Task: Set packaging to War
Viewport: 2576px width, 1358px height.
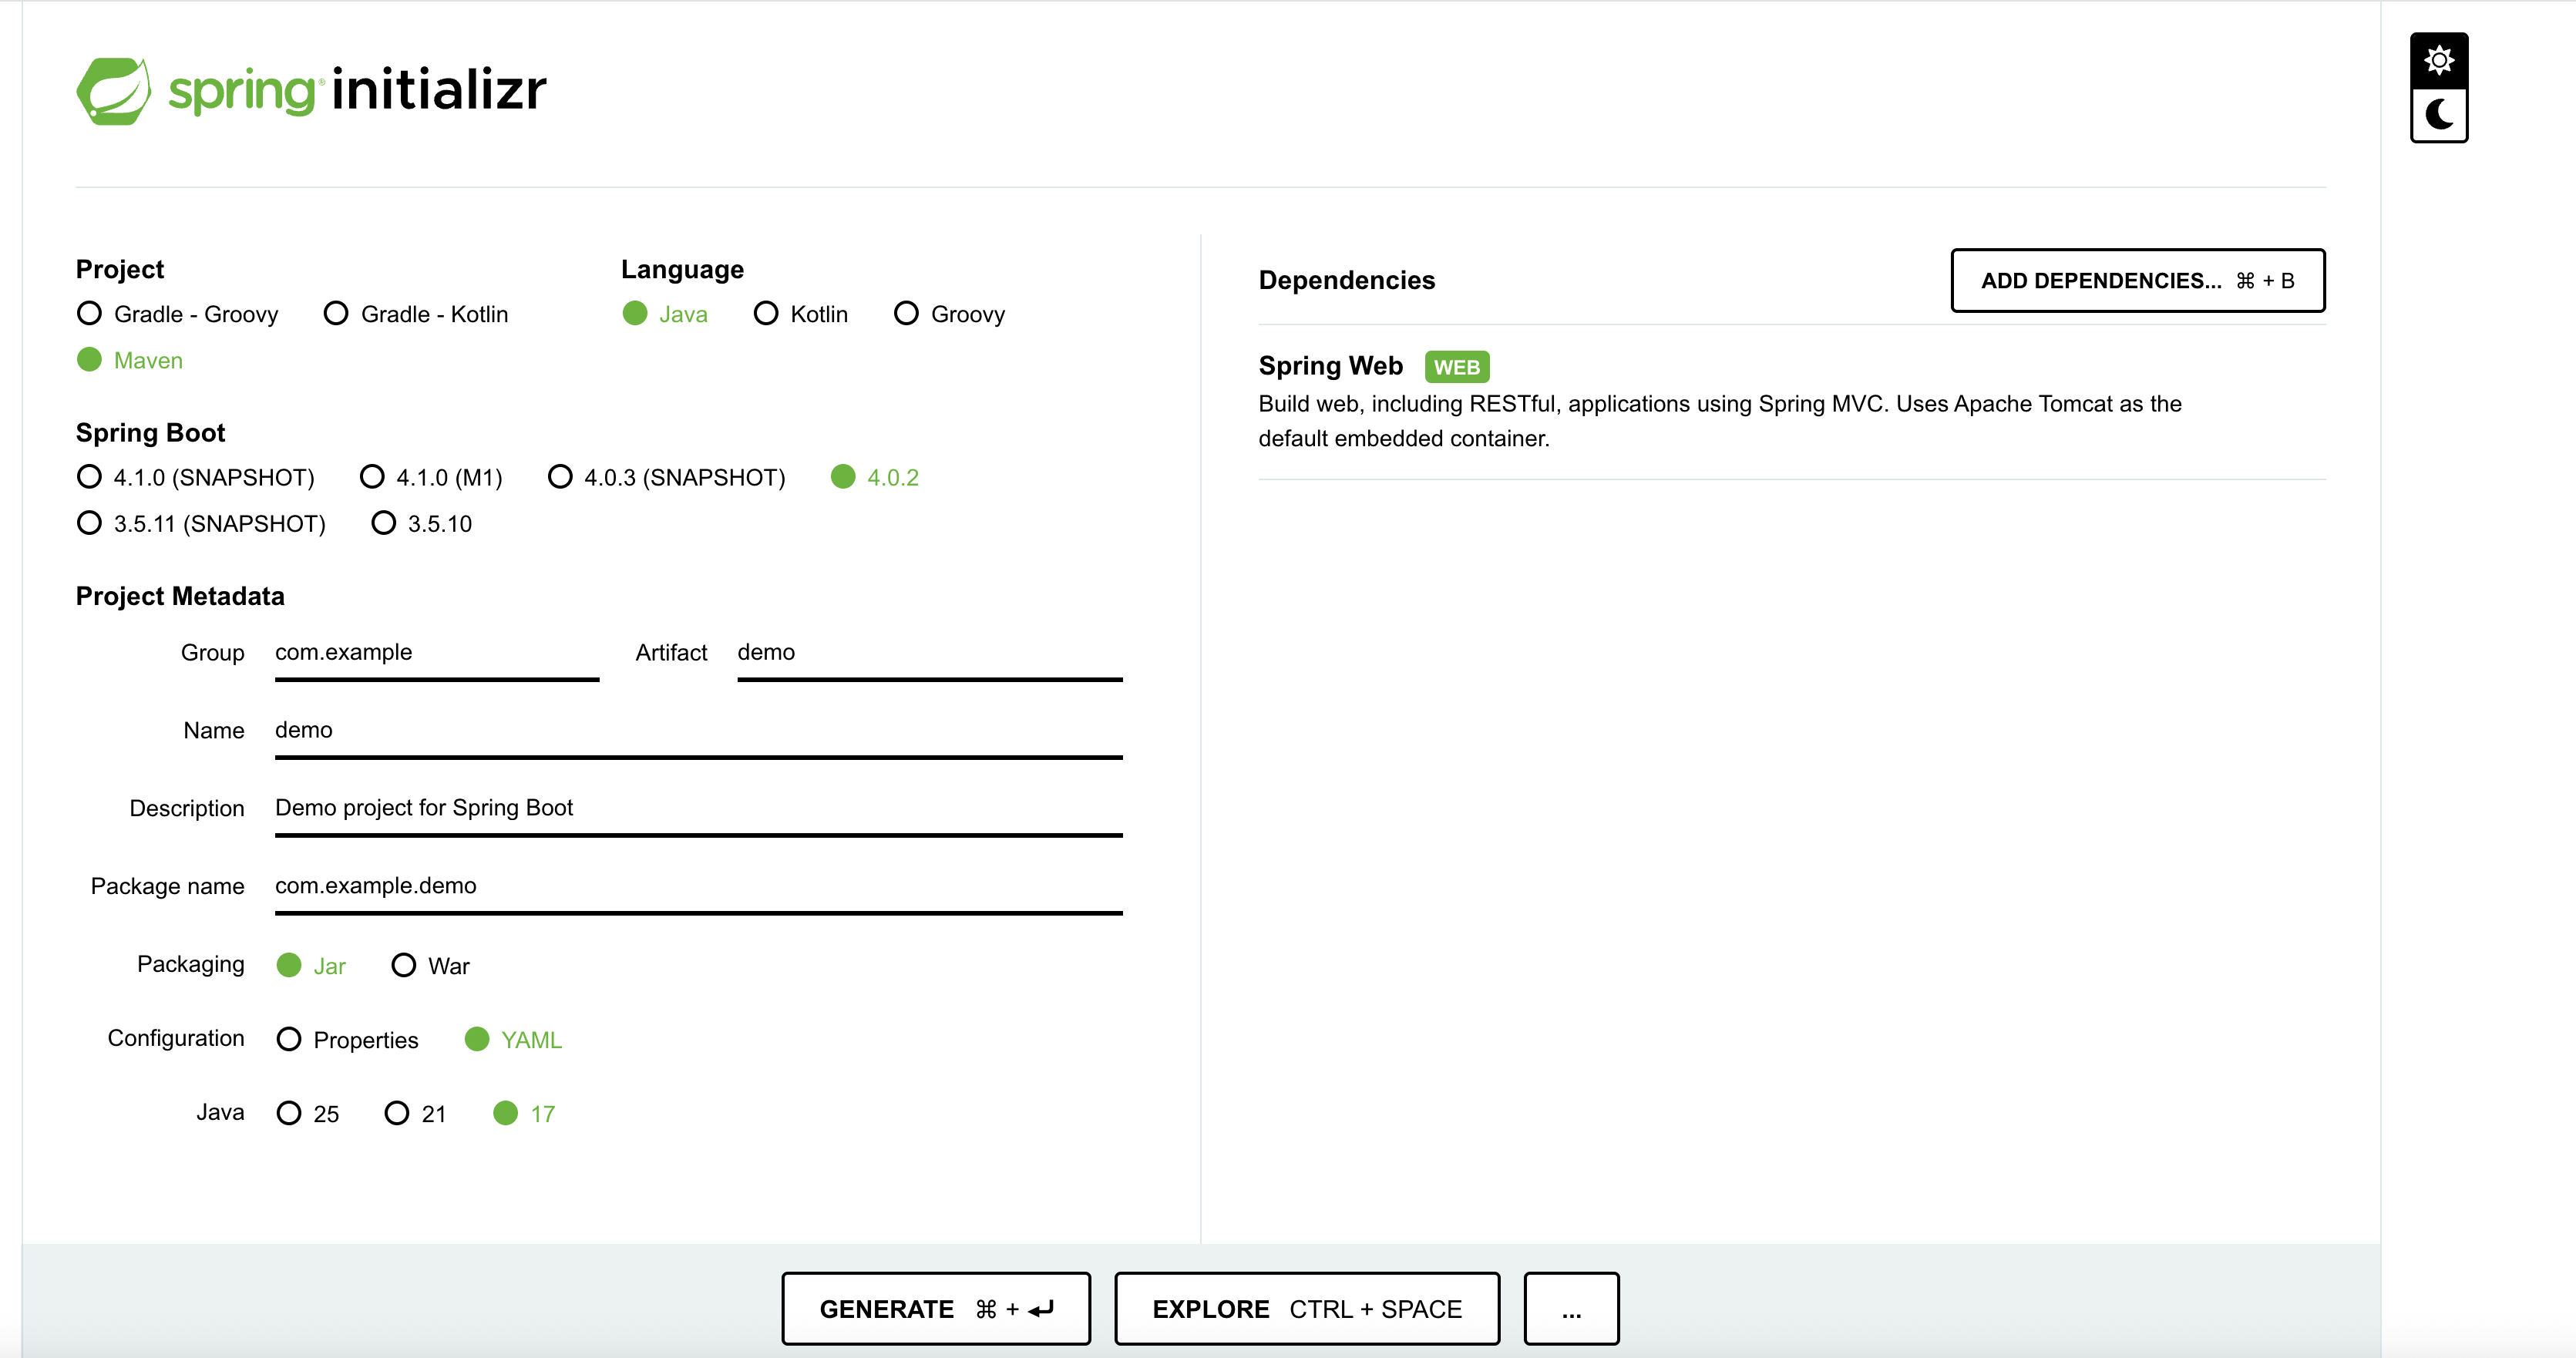Action: (x=430, y=965)
